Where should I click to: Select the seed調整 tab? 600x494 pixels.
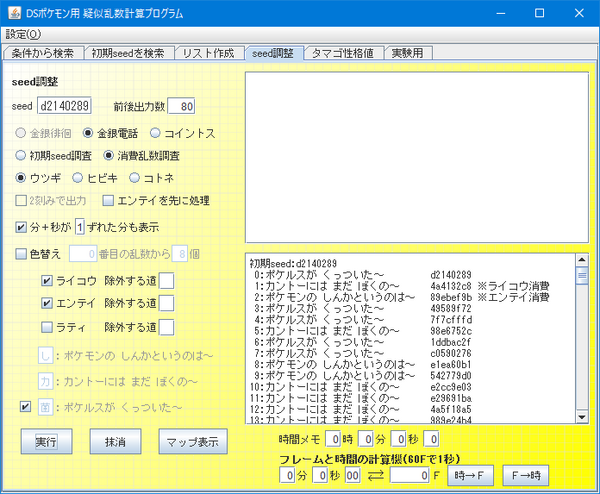273,53
